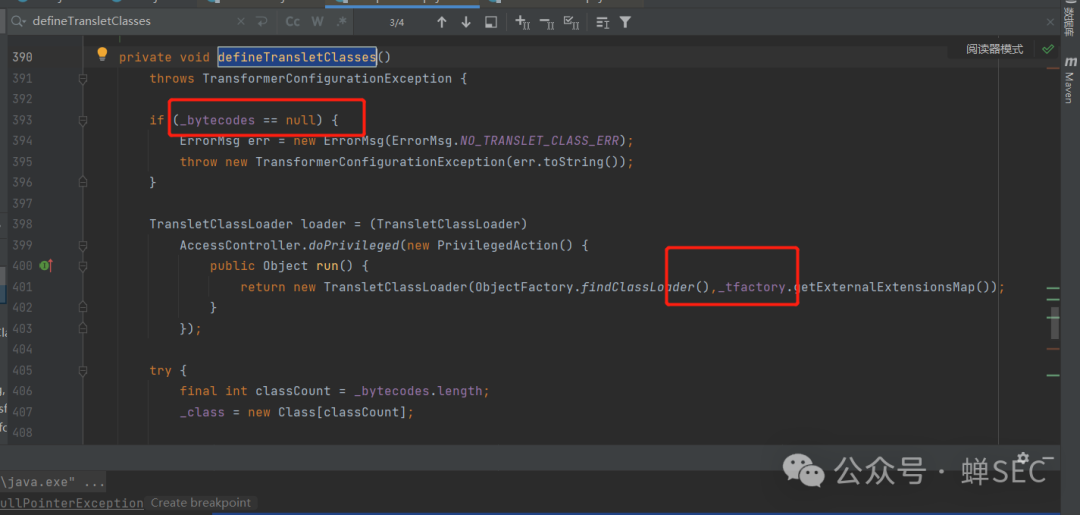Add selection for next occurrence icon
The width and height of the screenshot is (1080, 515).
click(523, 22)
